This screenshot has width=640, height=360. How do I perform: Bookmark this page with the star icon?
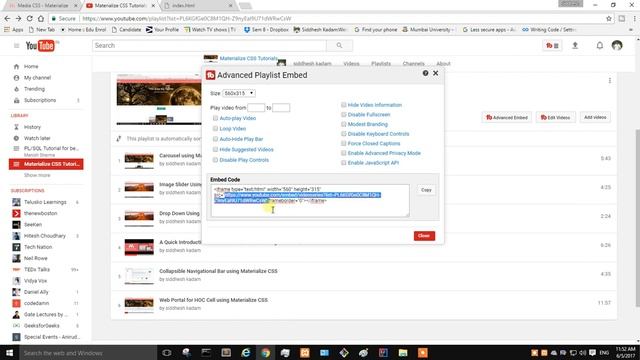tap(609, 18)
